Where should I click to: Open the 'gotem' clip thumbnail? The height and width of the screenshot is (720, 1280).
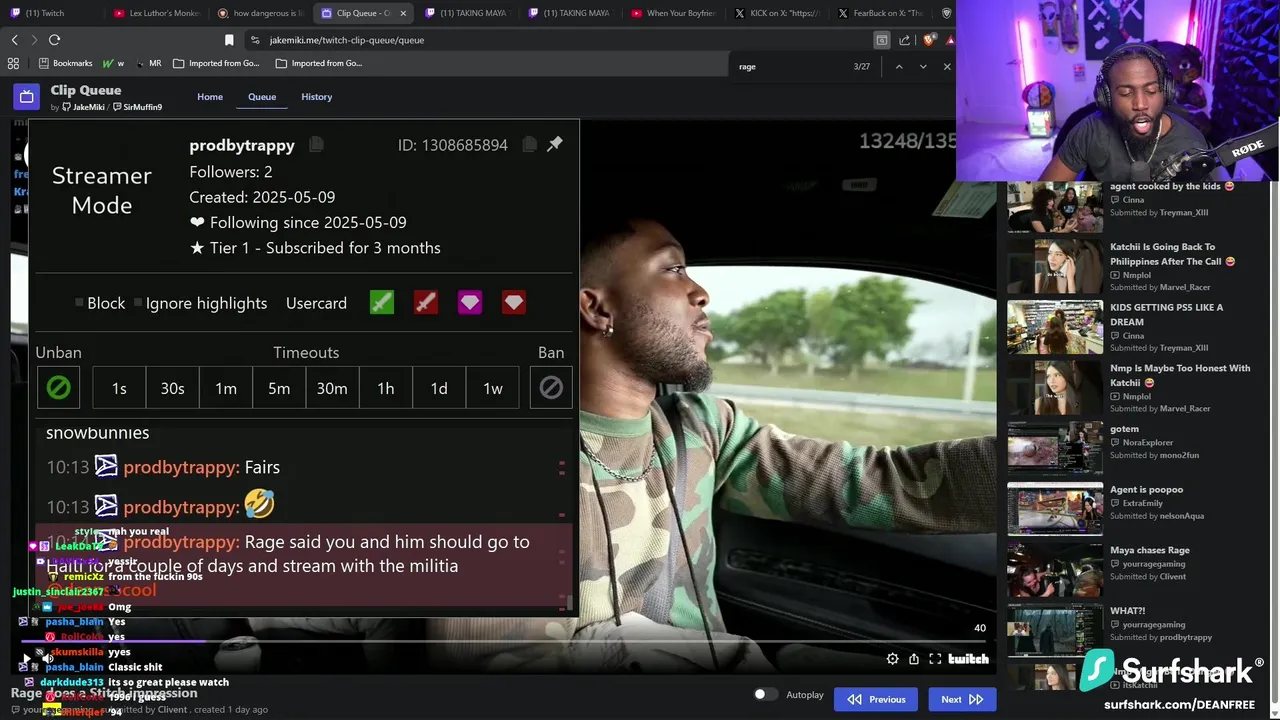1055,448
